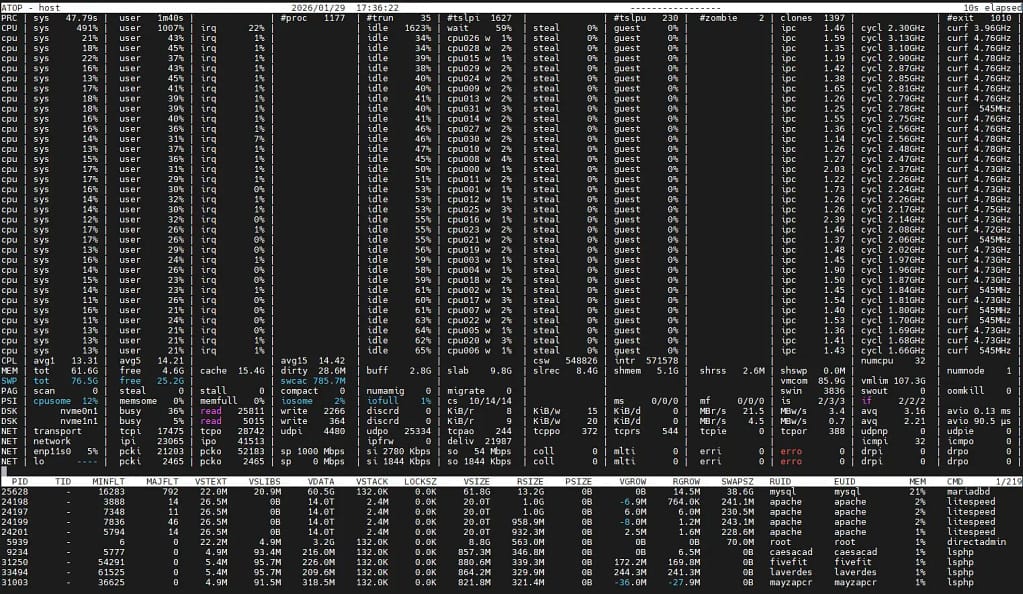The image size is (1023, 594).
Task: Click the nvme0n1 disk name
Action: click(x=79, y=411)
